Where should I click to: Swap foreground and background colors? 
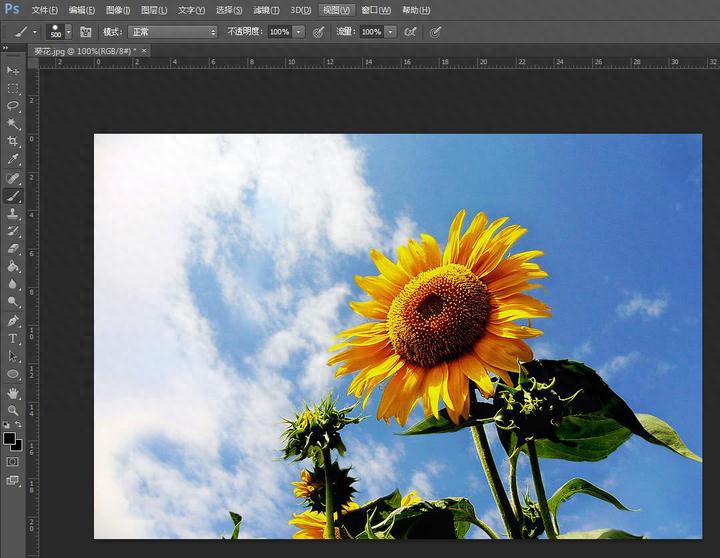click(x=19, y=426)
